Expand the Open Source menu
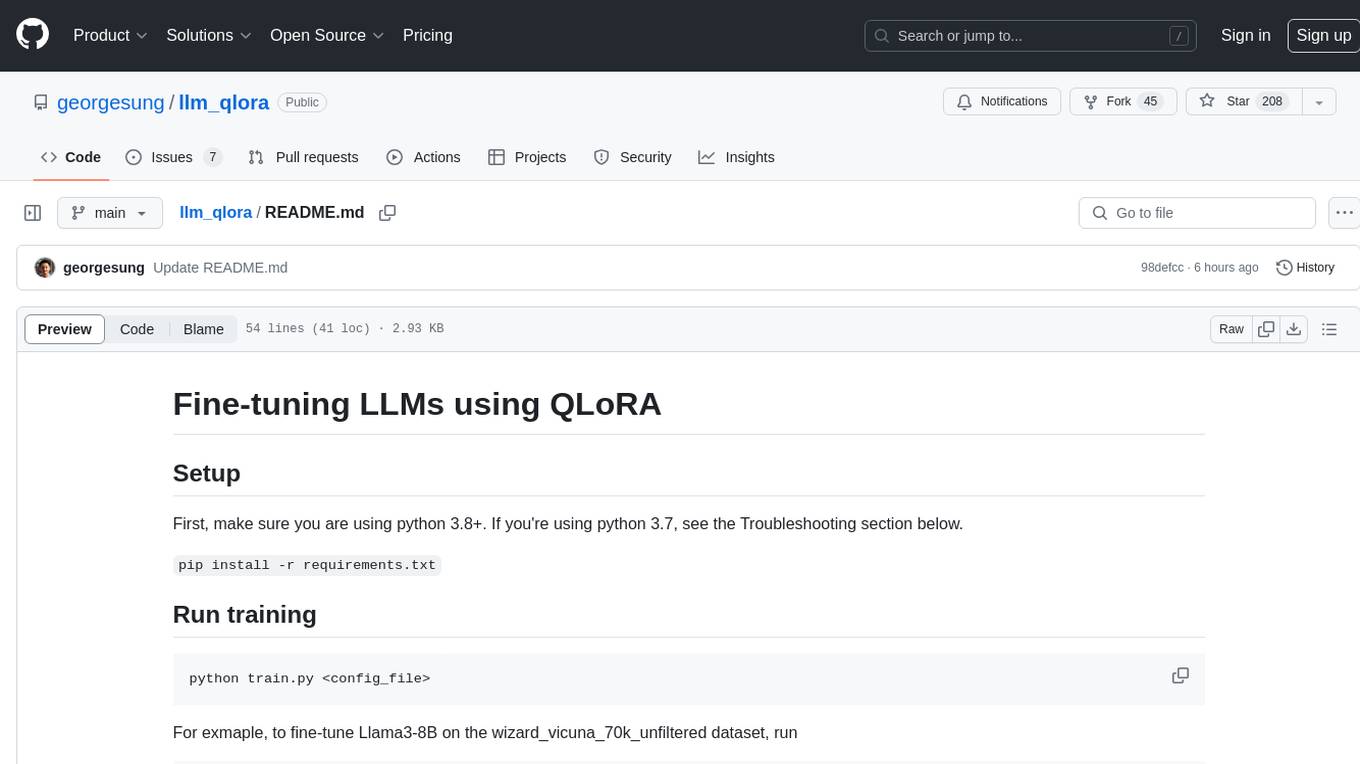 [327, 35]
